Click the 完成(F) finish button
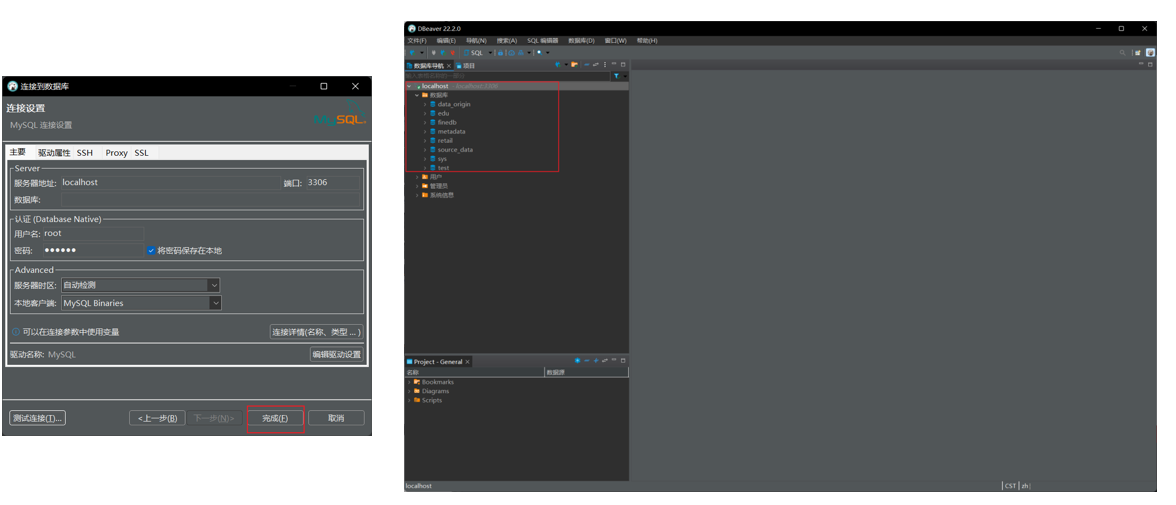Viewport: 1176px width, 505px height. point(275,418)
